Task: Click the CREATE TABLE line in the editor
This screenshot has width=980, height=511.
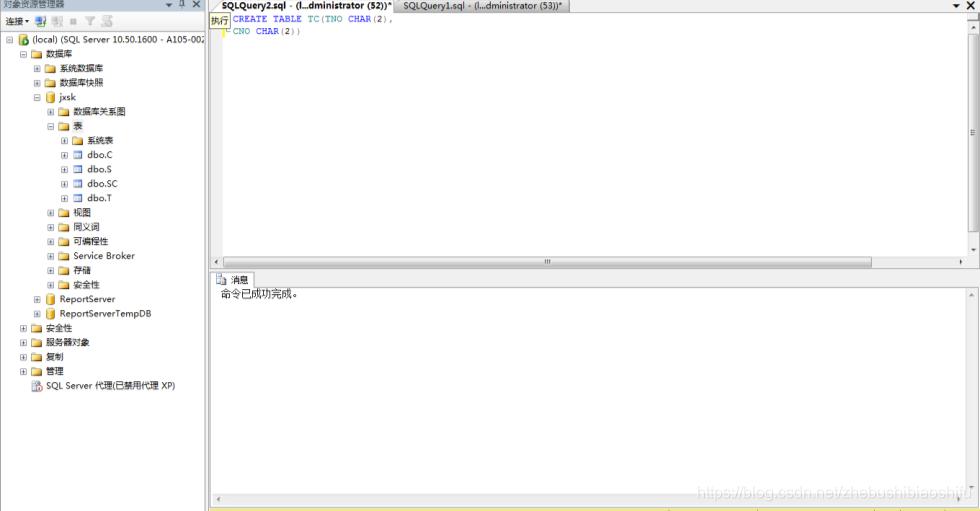Action: (312, 19)
